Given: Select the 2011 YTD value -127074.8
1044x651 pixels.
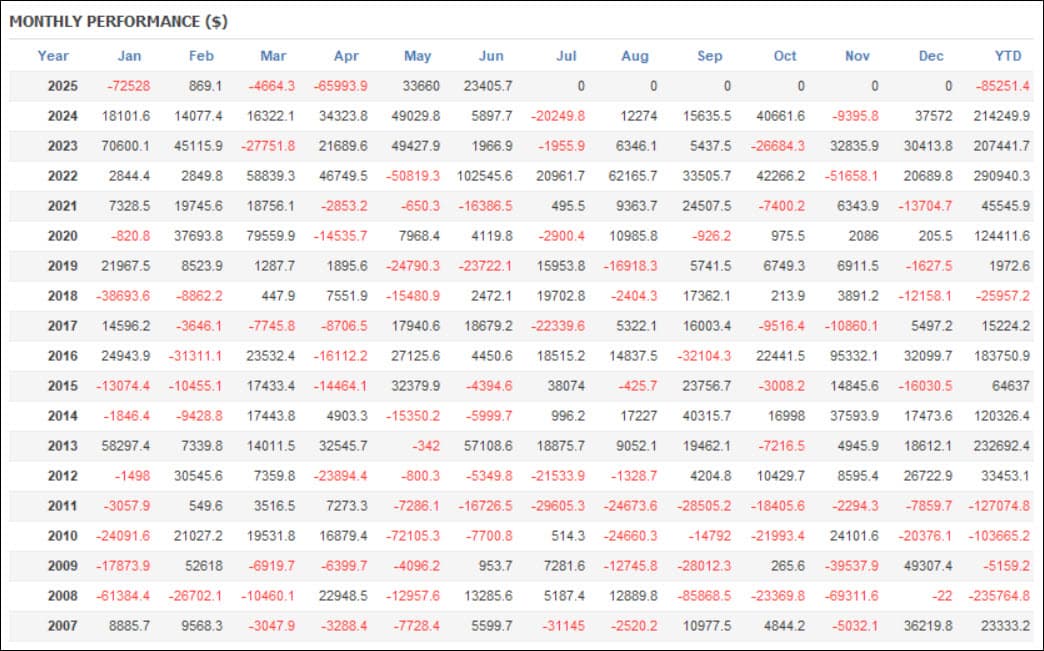Looking at the screenshot, I should coord(999,505).
